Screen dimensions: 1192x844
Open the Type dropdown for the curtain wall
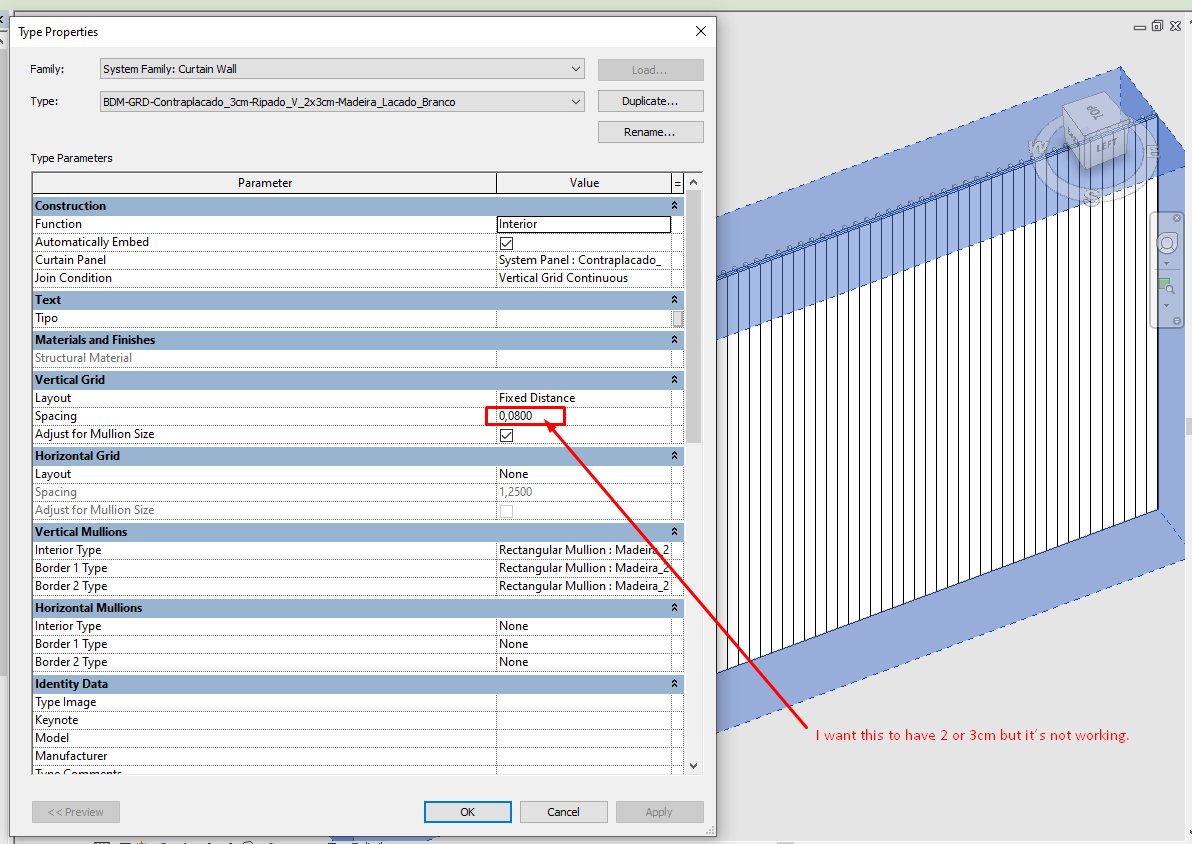click(x=576, y=101)
